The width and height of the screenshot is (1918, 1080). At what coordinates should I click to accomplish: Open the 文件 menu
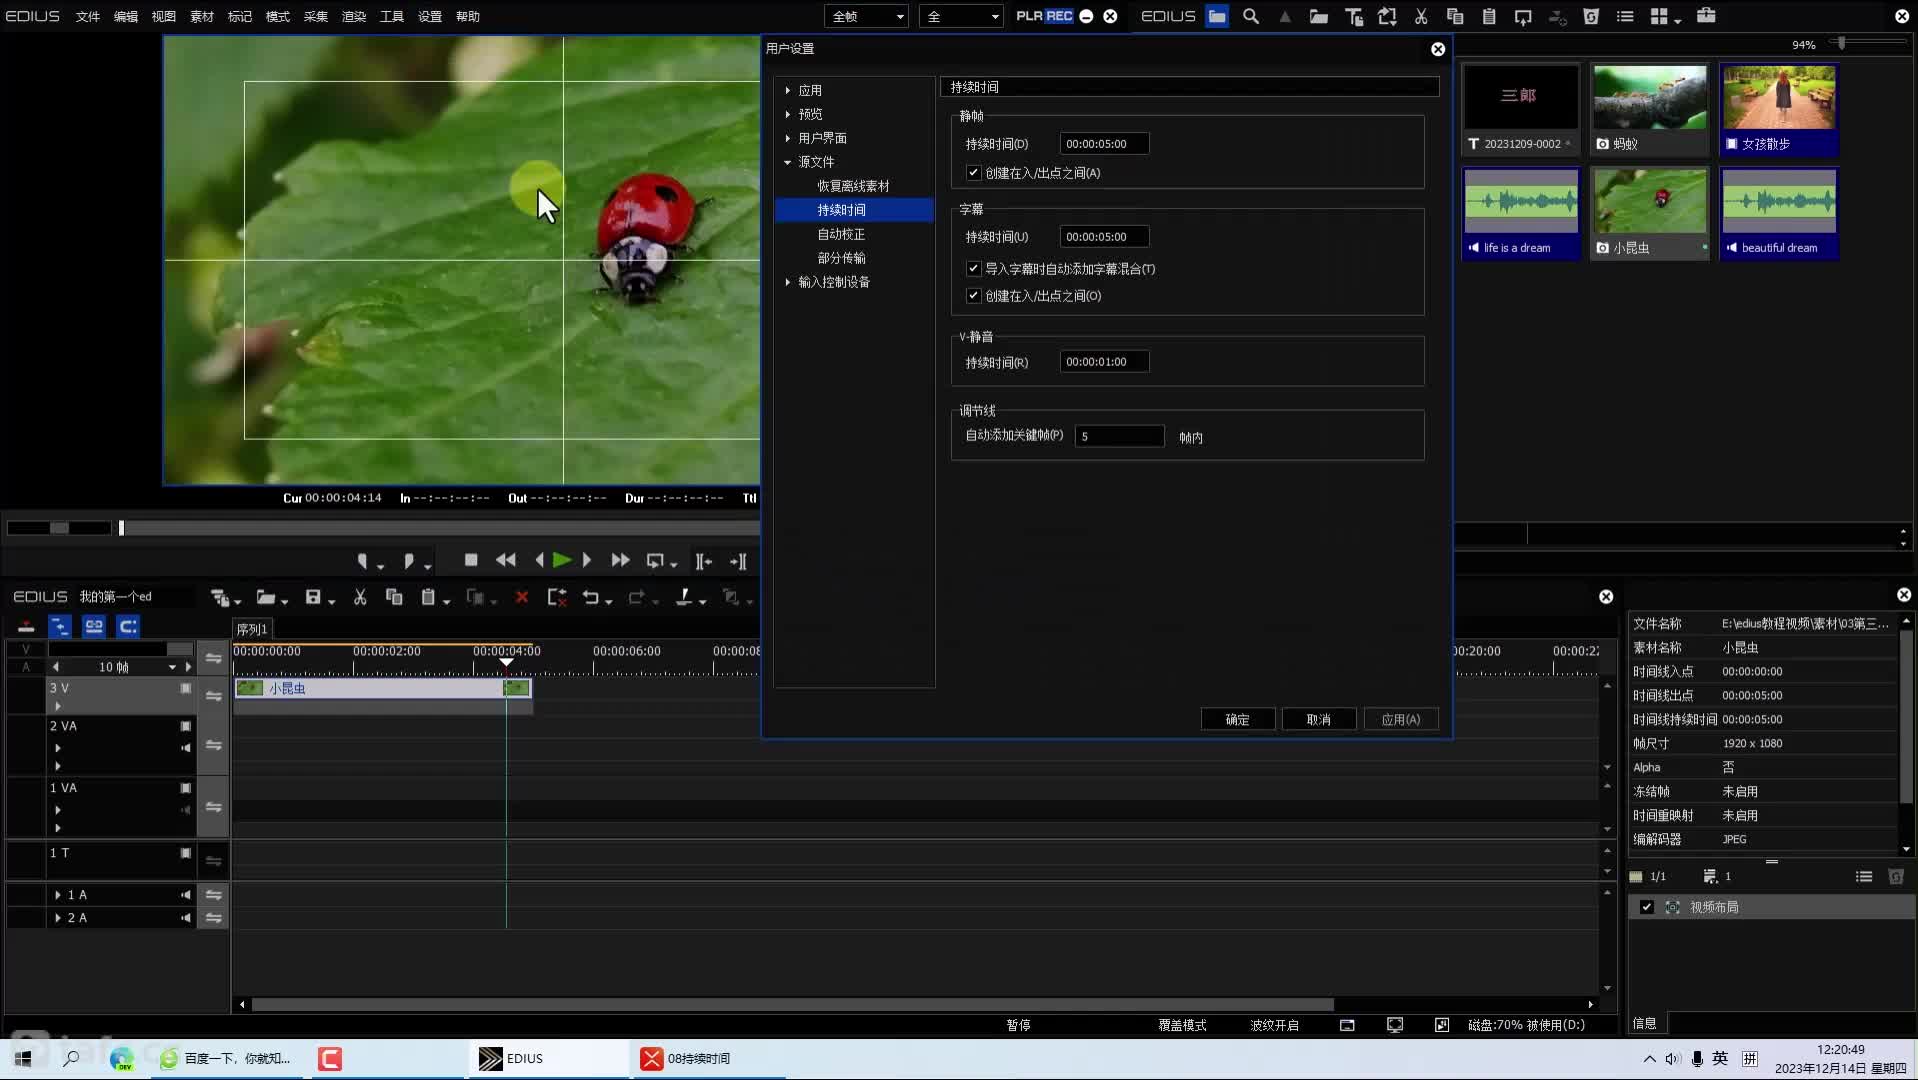(x=88, y=16)
